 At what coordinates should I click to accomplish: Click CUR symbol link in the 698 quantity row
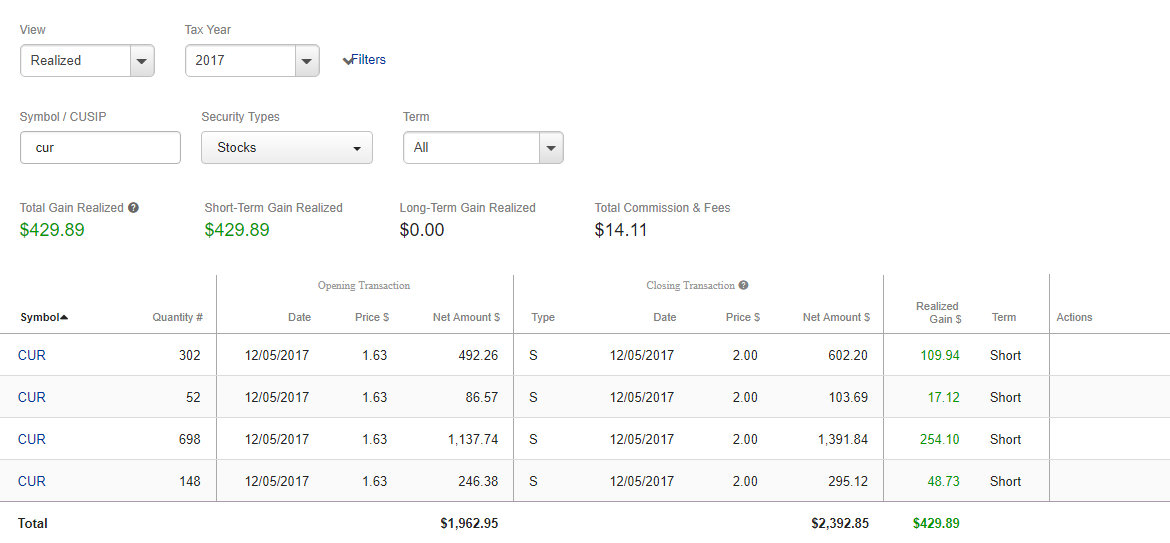click(x=32, y=439)
